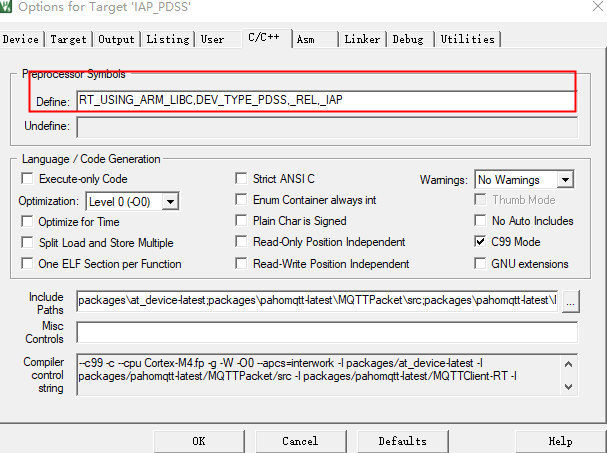Screen dimensions: 607x453
Task: Select the Output tab
Action: 116,39
